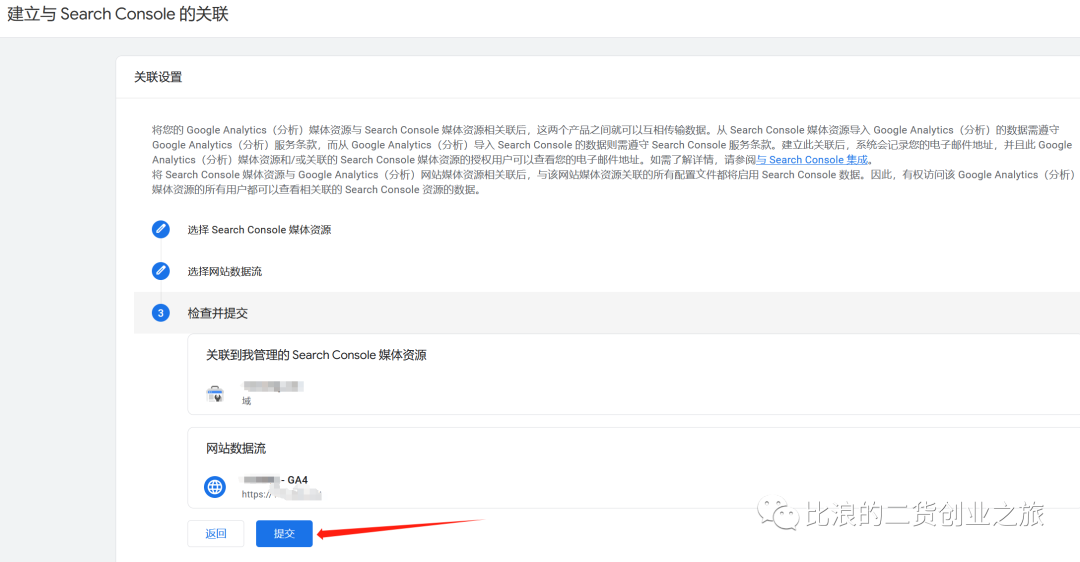The width and height of the screenshot is (1080, 562).
Task: Click the edit pencil icon for 选择 Search Console 媒体资源
Action: click(160, 229)
